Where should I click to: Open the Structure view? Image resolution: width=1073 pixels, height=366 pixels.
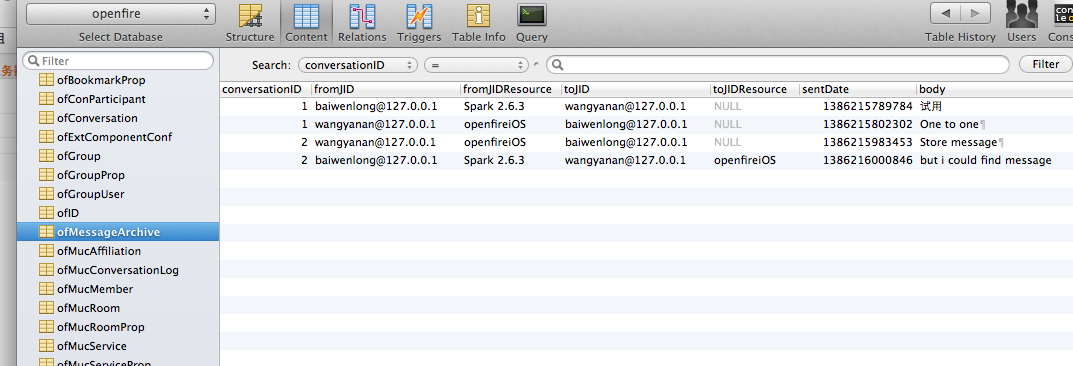pos(250,23)
